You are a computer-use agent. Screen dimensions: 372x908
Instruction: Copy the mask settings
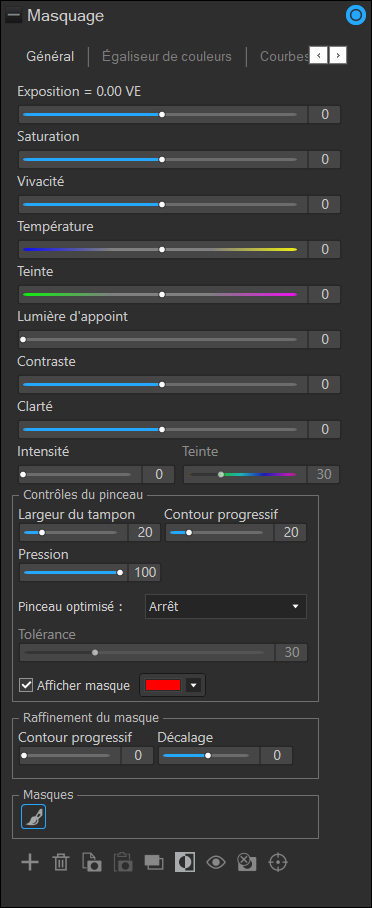(92, 862)
